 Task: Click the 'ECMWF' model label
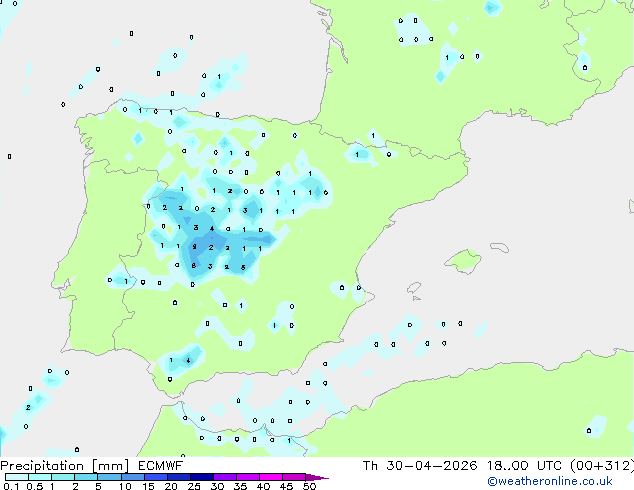(161, 466)
